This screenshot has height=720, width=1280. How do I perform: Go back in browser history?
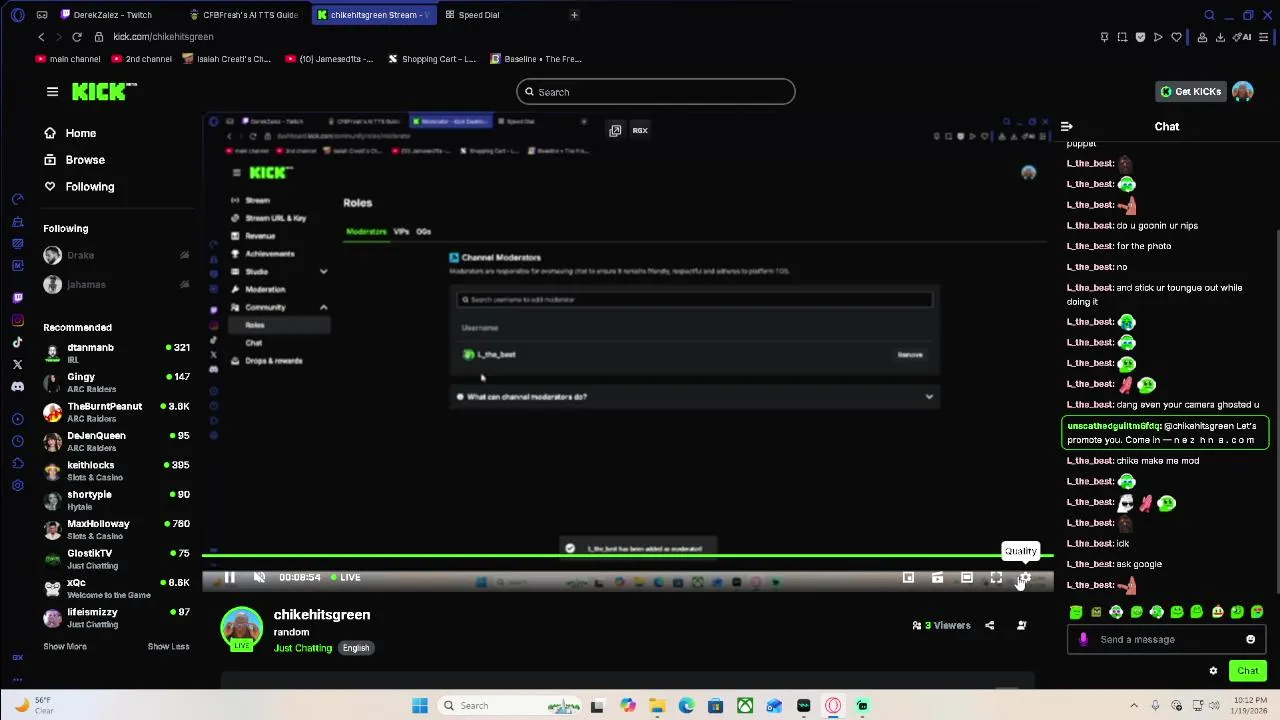click(41, 37)
